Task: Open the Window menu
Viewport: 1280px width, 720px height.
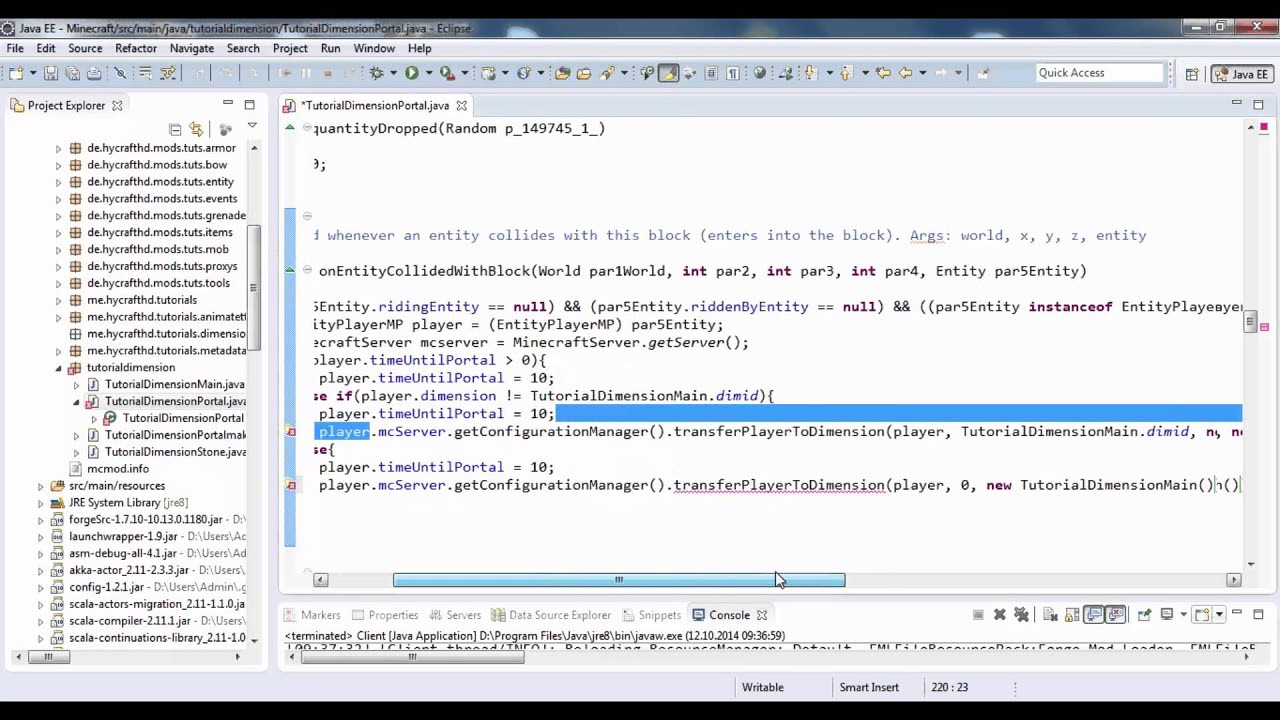Action: (x=374, y=48)
